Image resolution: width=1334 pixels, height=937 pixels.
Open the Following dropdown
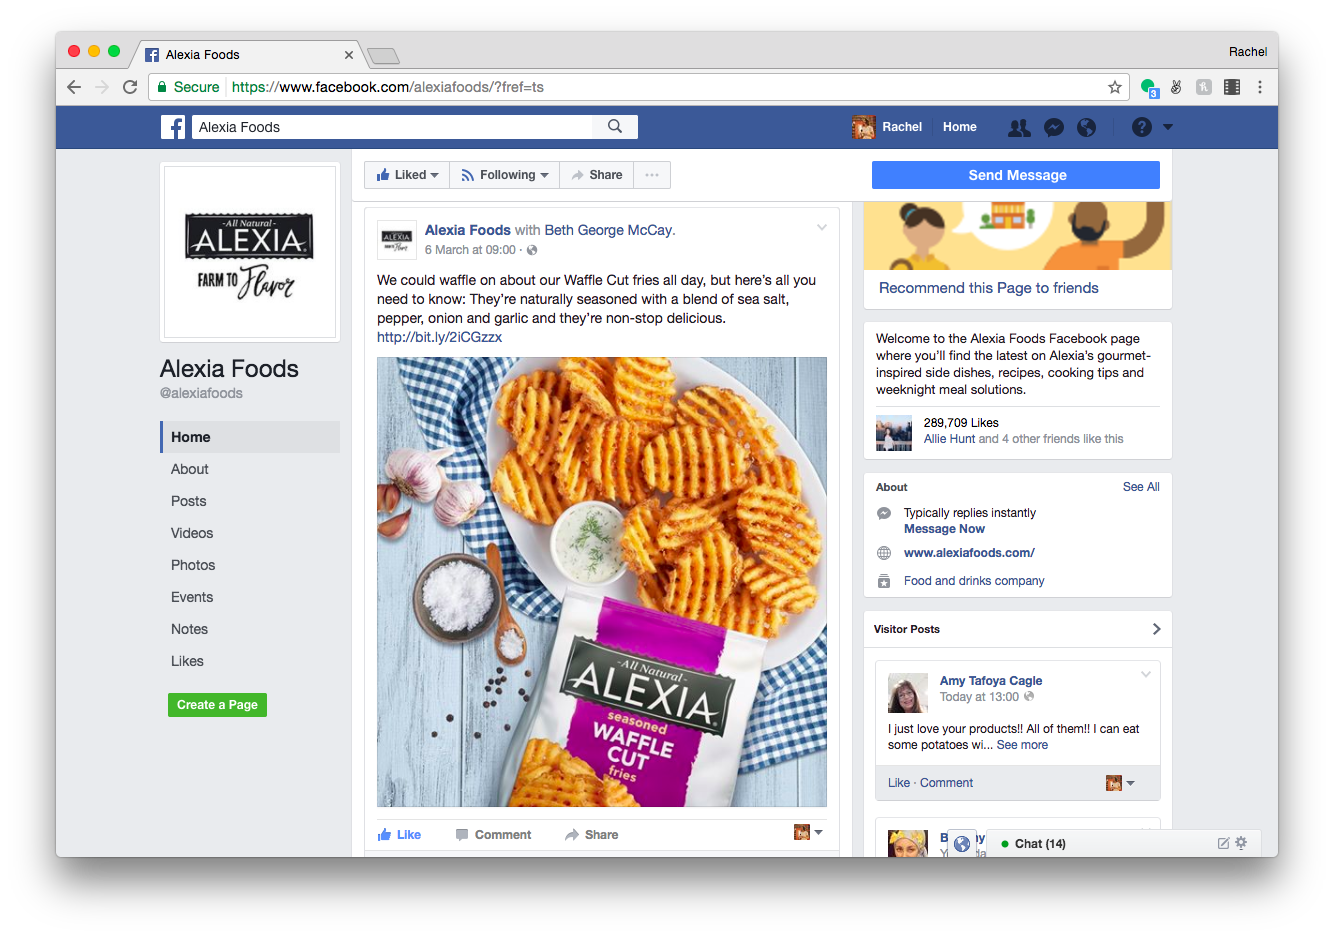[504, 175]
